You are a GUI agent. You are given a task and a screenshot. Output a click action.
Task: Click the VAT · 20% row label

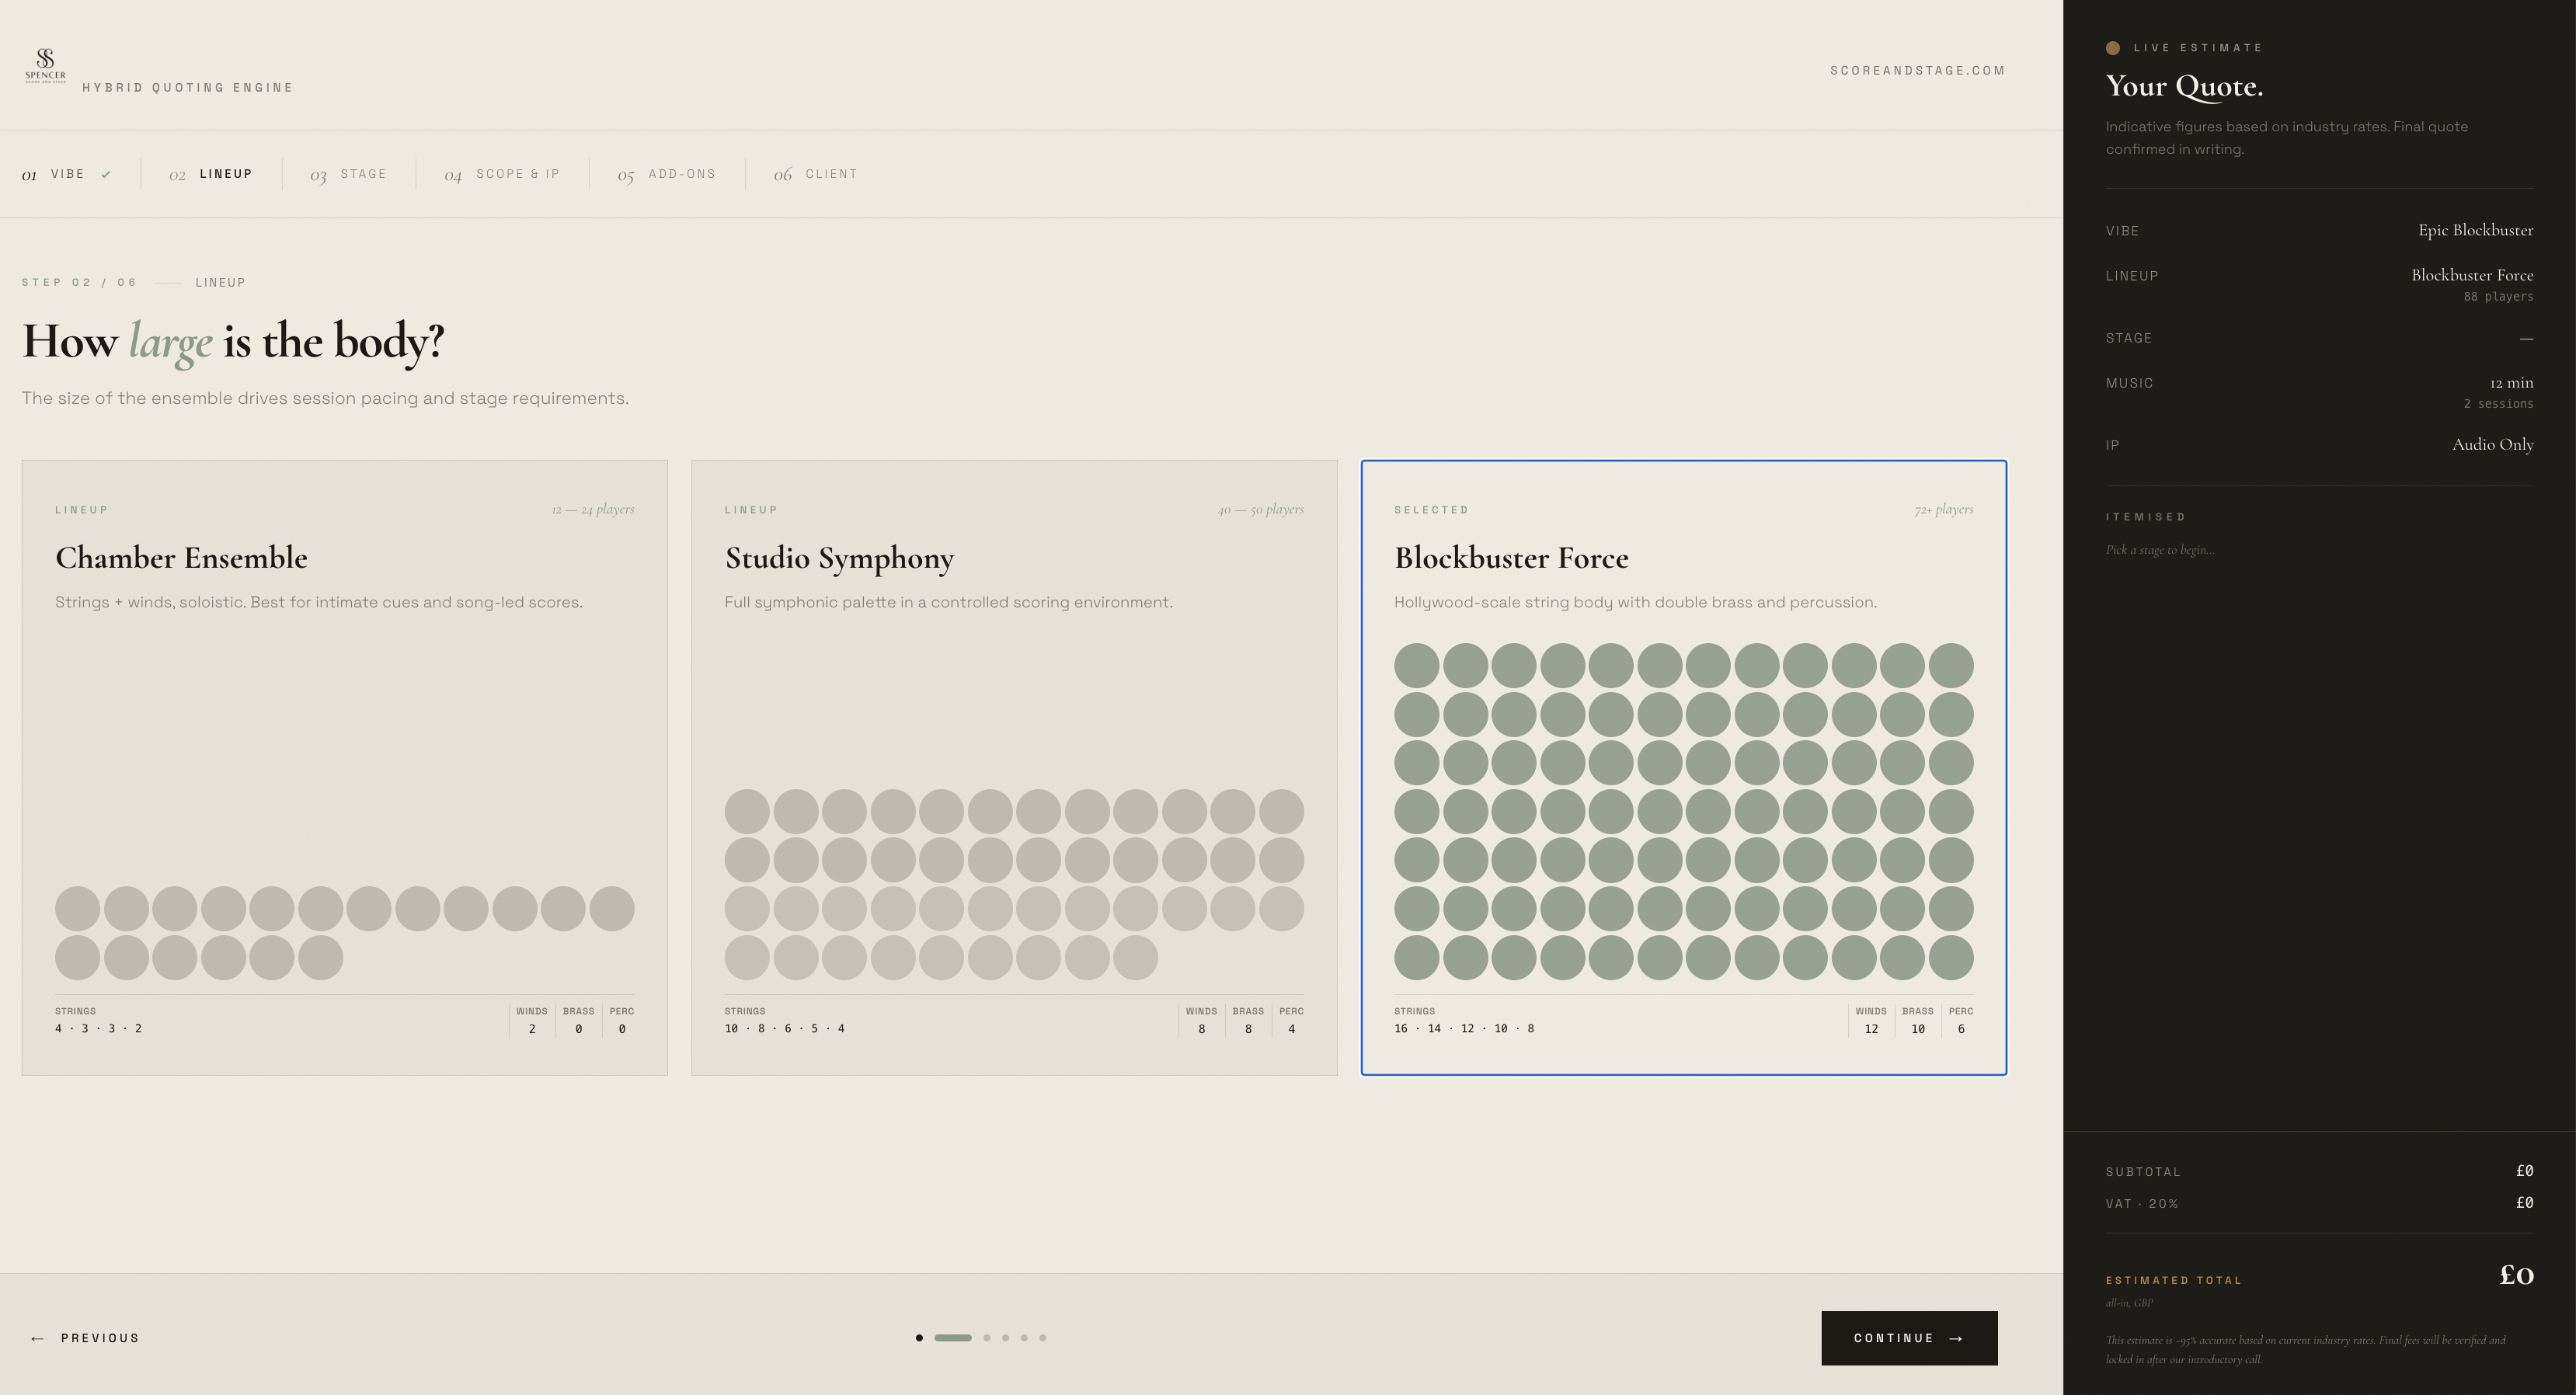2142,1204
